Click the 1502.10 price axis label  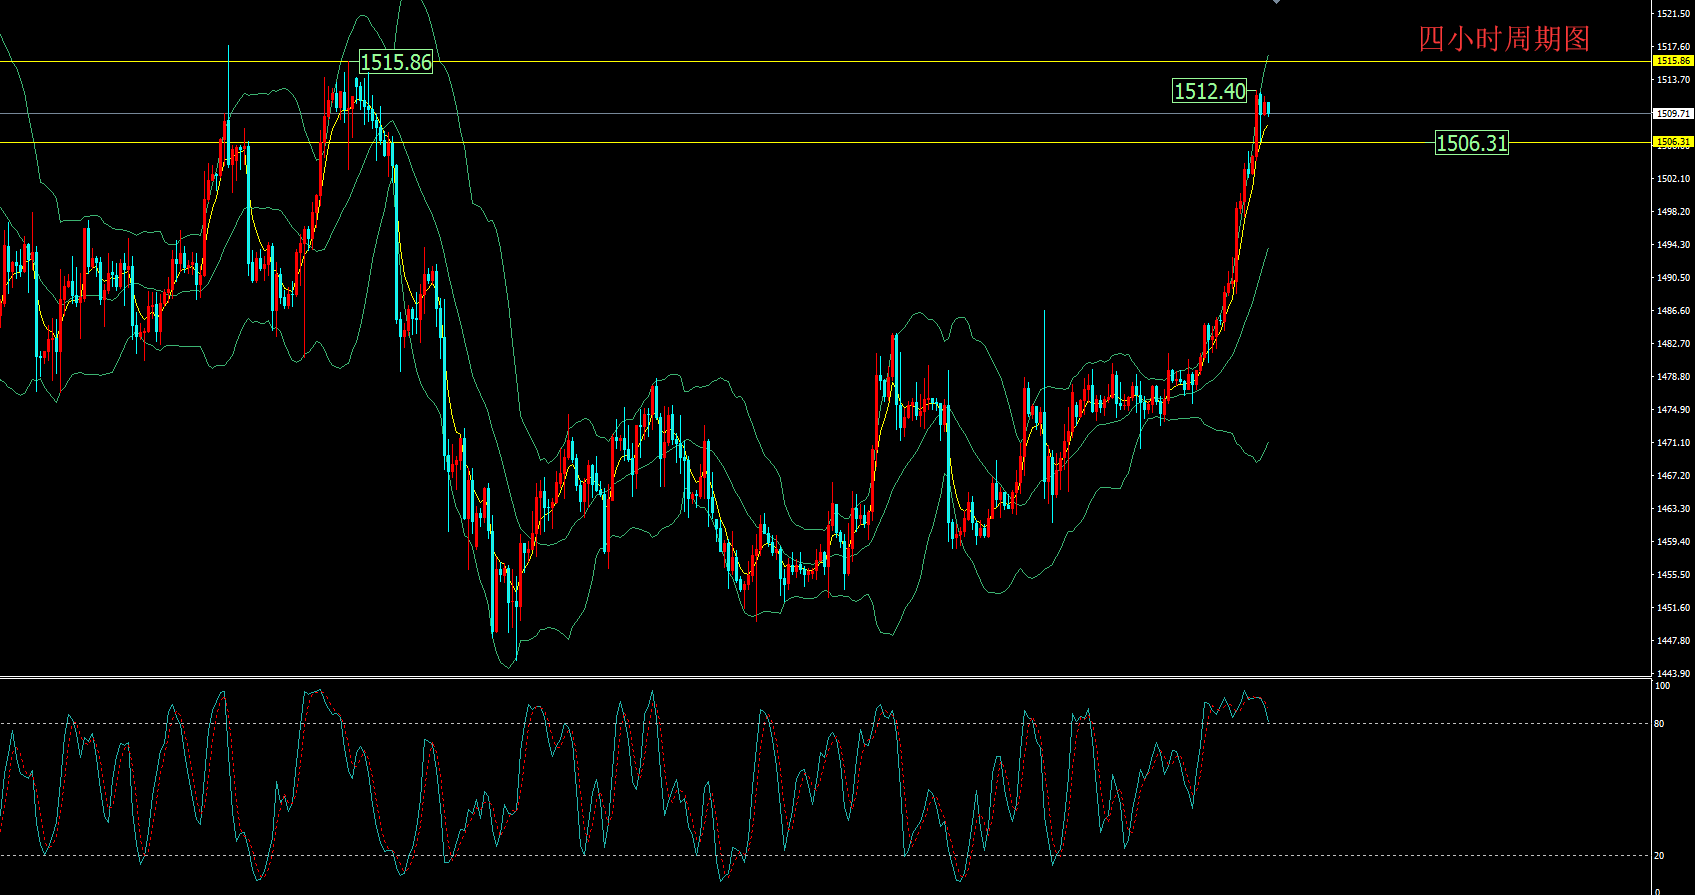click(x=1673, y=179)
